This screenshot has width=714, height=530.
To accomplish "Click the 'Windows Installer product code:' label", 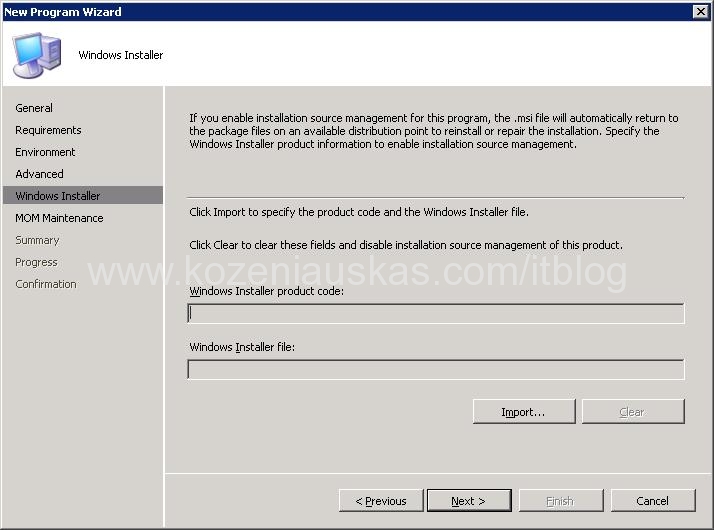I will pyautogui.click(x=266, y=291).
